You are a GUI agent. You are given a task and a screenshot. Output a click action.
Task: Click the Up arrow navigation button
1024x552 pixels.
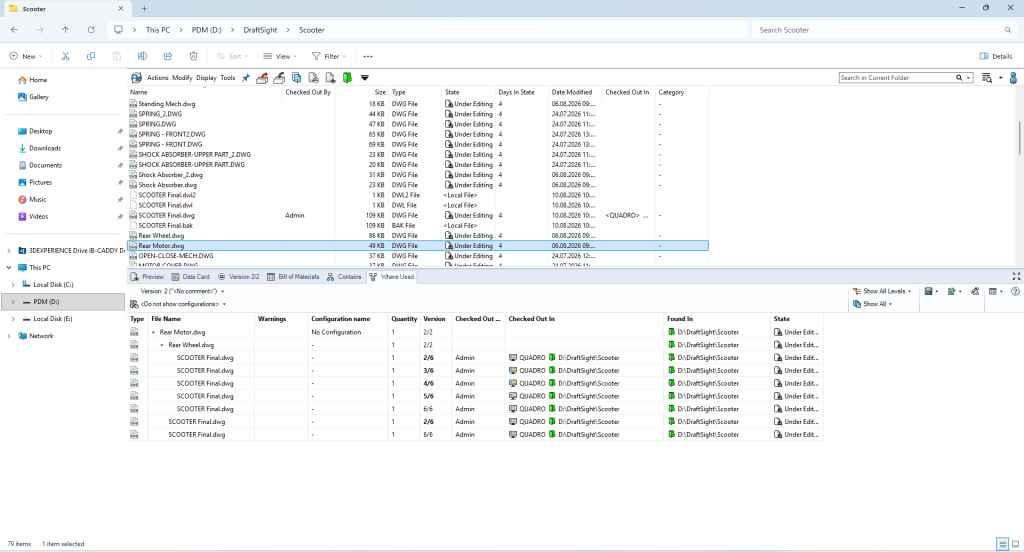65,30
